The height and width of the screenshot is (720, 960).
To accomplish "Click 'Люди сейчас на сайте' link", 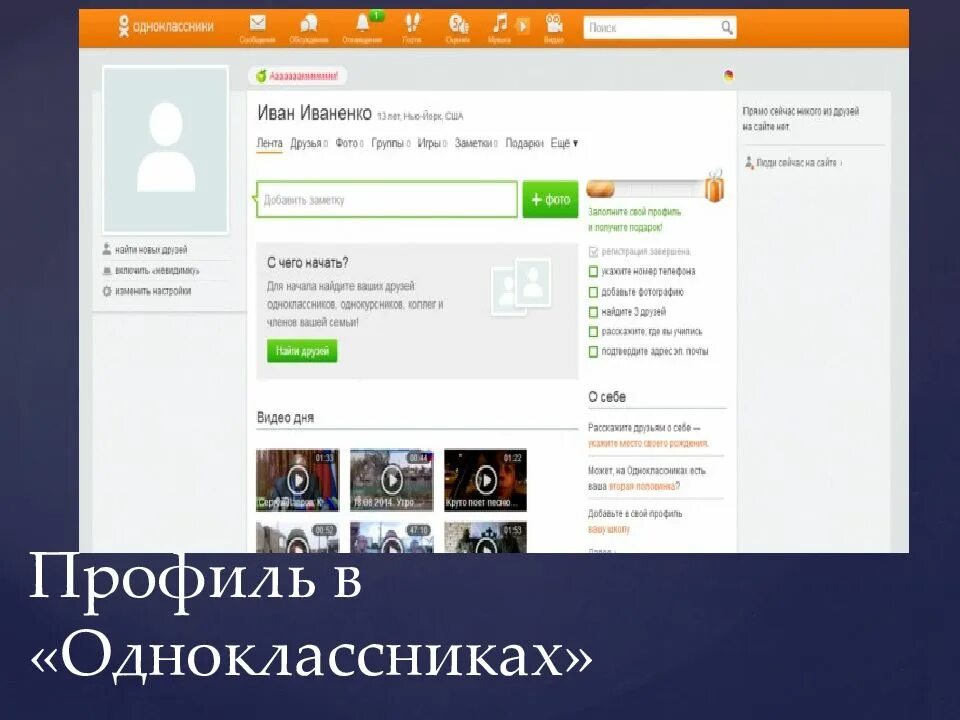I will (x=796, y=163).
